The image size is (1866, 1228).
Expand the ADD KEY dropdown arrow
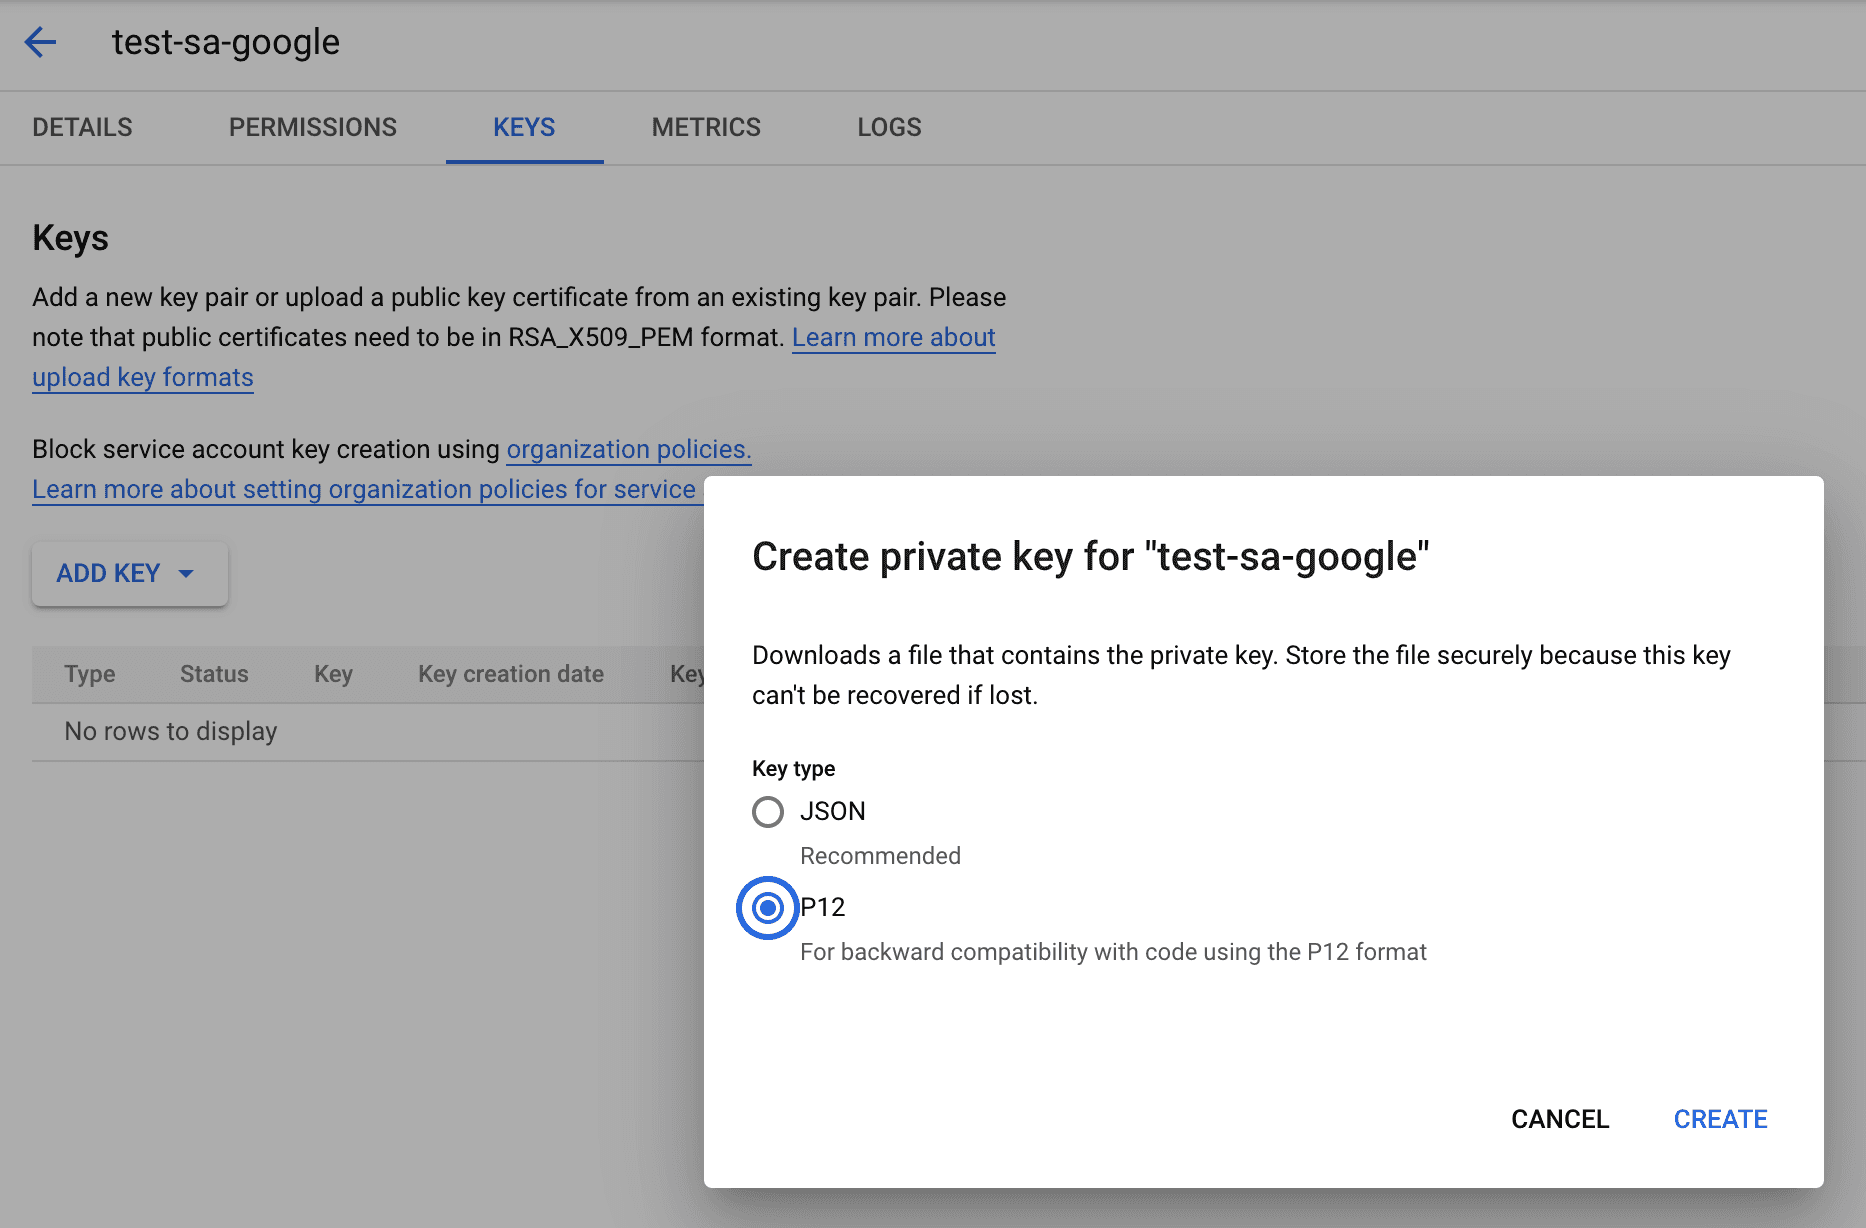[x=186, y=573]
